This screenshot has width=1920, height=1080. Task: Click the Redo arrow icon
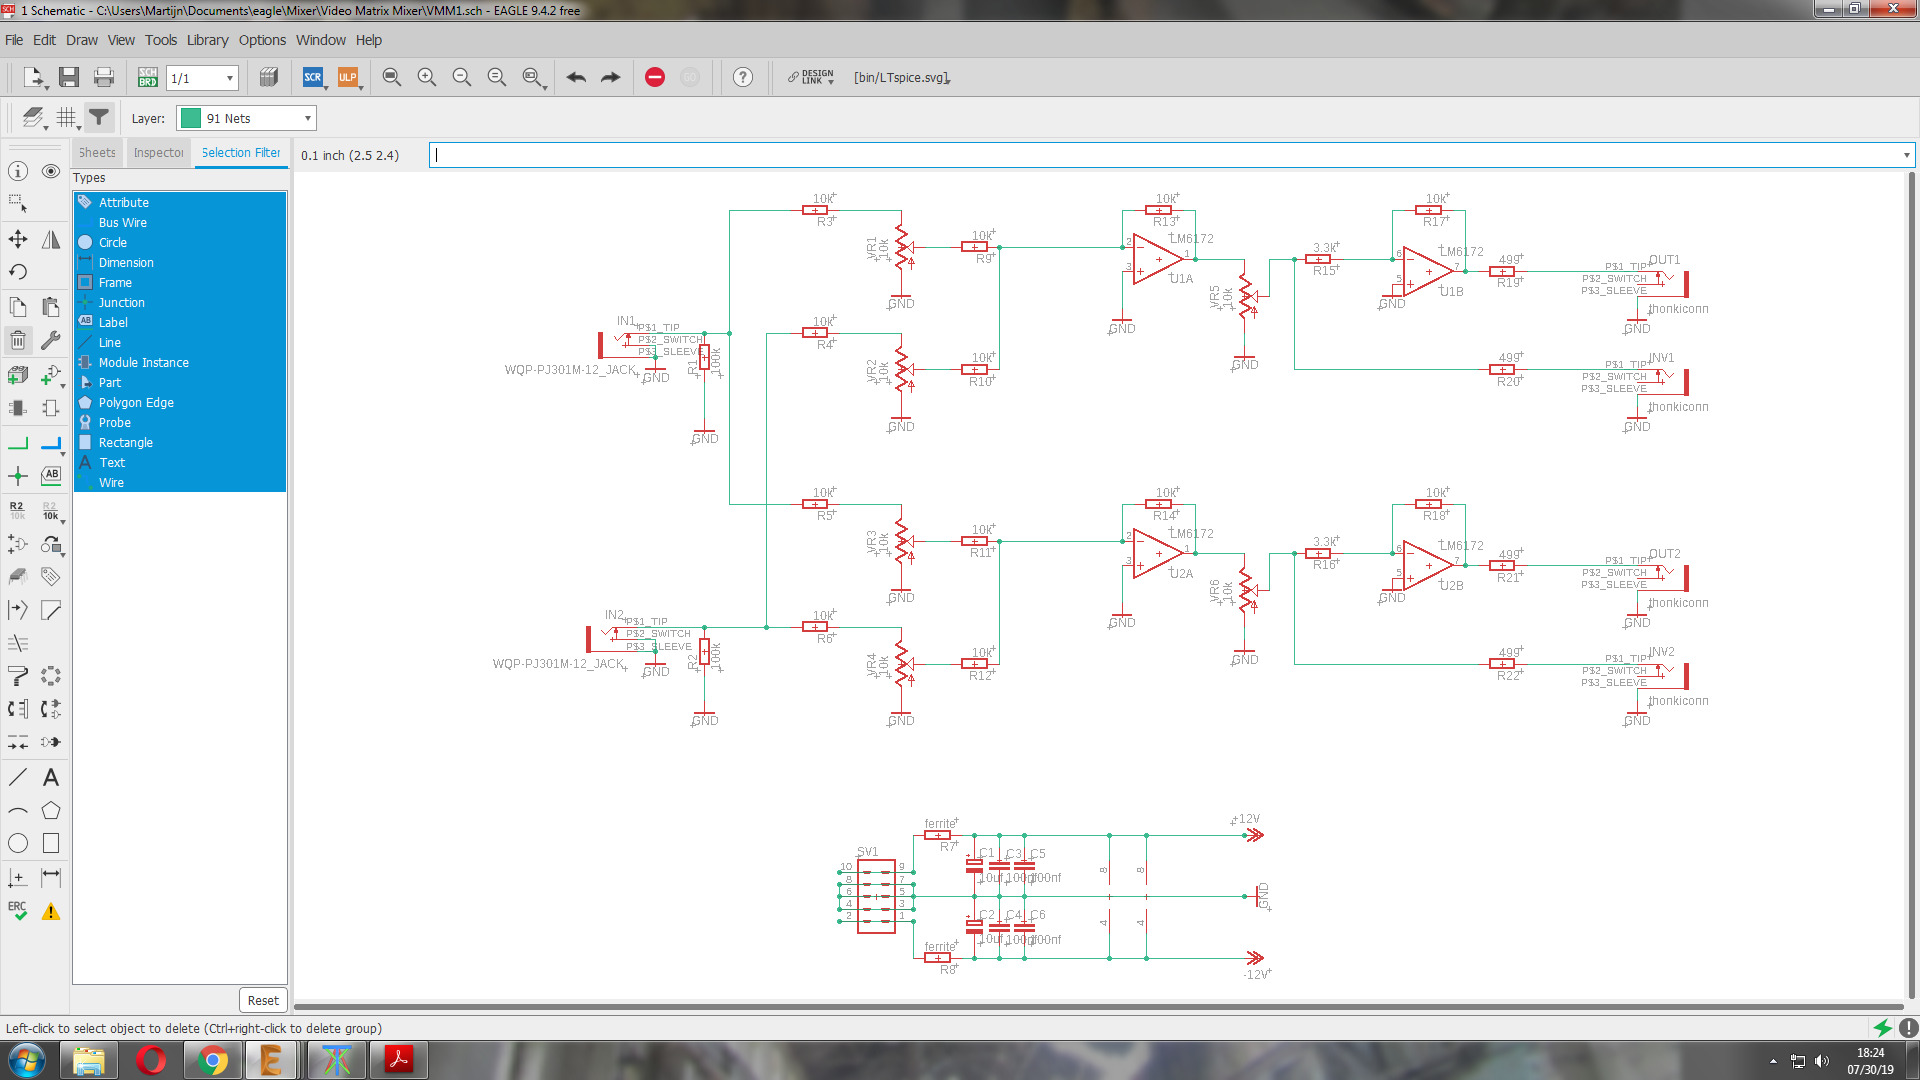tap(610, 77)
